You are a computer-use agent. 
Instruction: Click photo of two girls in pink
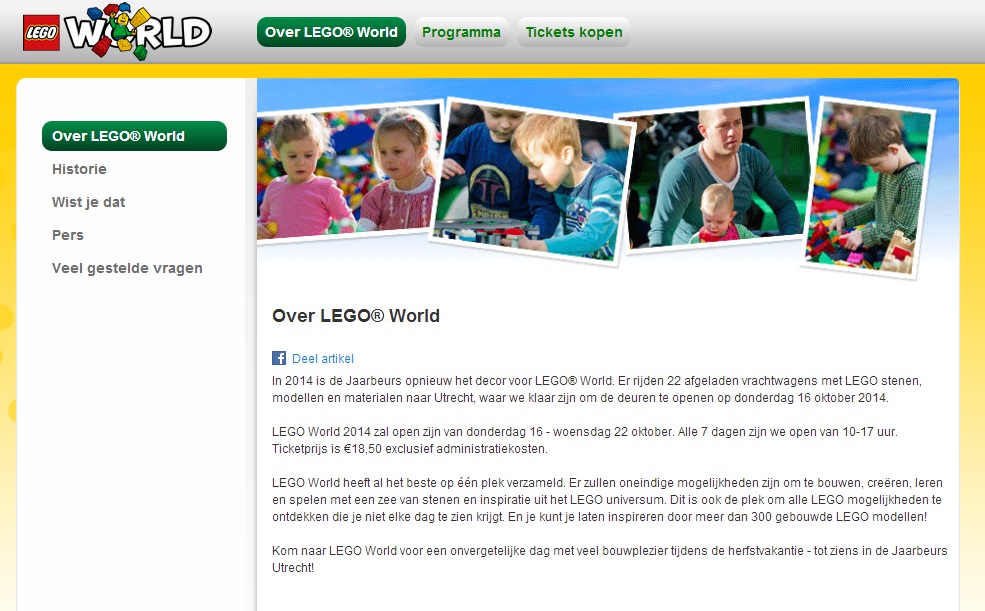click(x=348, y=171)
